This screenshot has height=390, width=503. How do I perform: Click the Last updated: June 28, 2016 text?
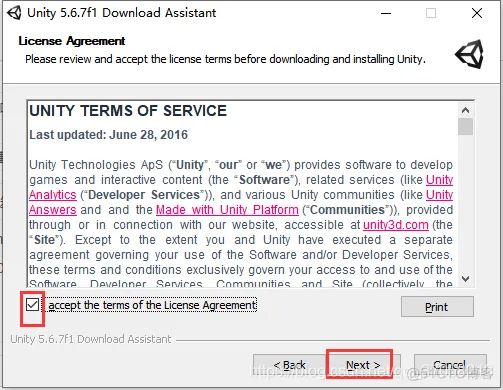tap(109, 135)
